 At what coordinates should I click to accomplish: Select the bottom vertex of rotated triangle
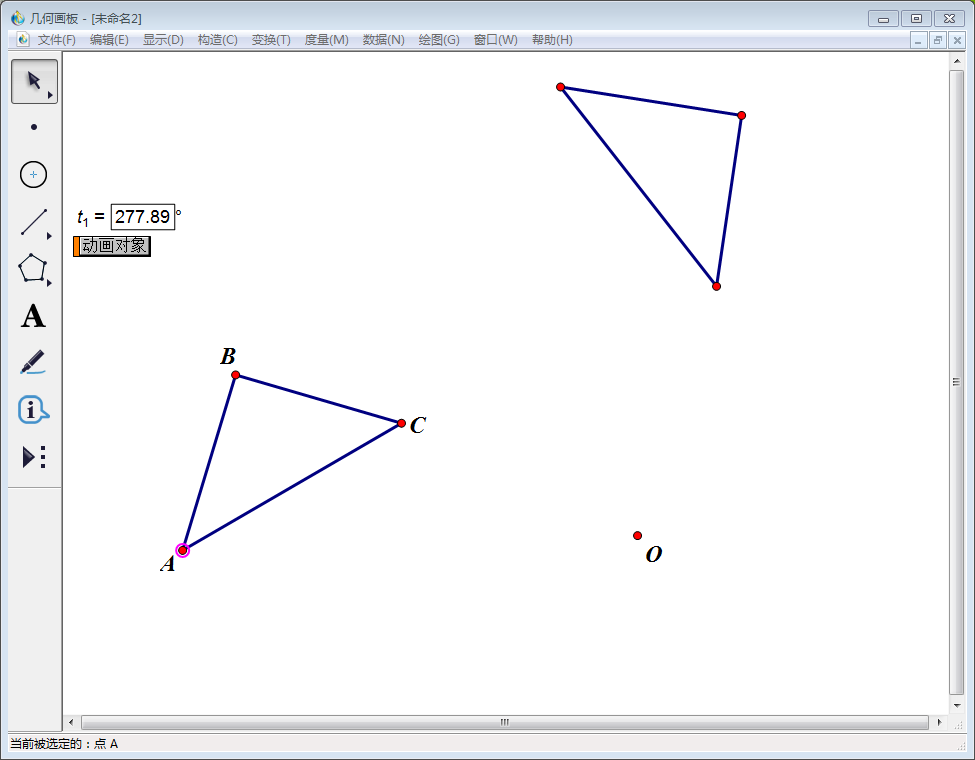coord(716,287)
